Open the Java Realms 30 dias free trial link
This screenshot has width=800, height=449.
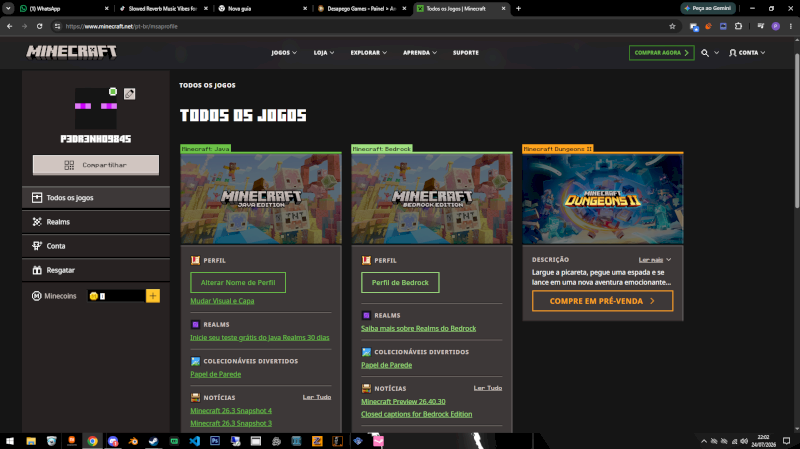pyautogui.click(x=260, y=338)
